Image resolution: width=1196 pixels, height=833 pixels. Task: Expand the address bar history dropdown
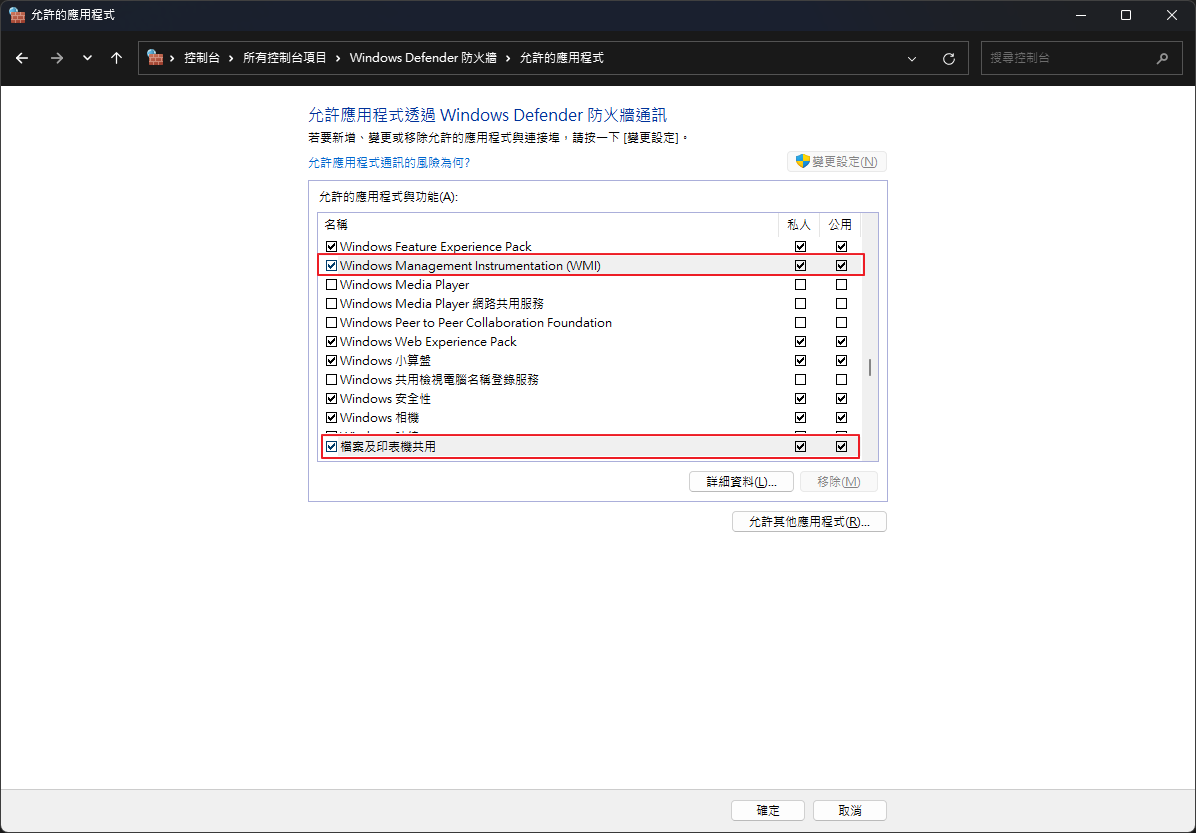coord(911,59)
